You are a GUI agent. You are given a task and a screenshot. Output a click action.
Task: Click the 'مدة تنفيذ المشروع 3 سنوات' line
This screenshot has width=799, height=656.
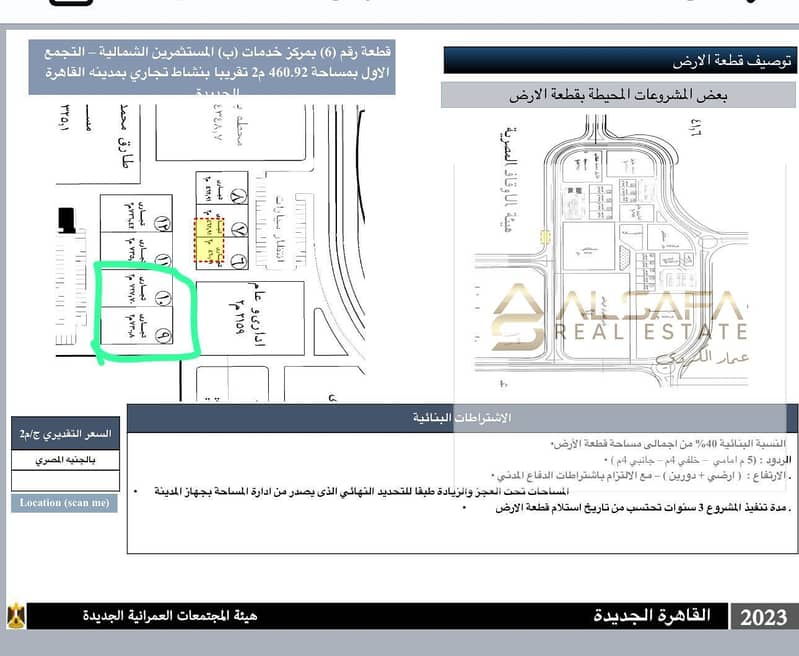click(643, 508)
